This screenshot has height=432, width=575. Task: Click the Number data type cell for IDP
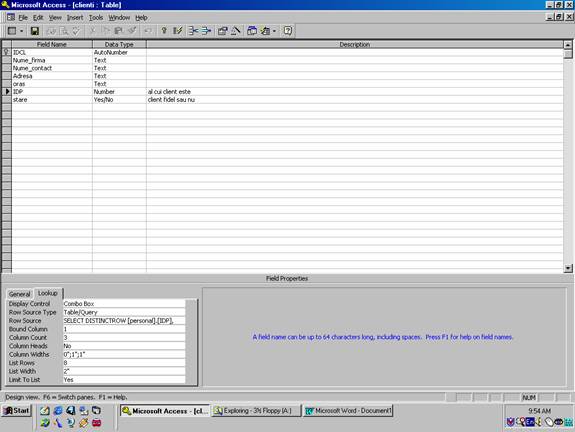[119, 92]
